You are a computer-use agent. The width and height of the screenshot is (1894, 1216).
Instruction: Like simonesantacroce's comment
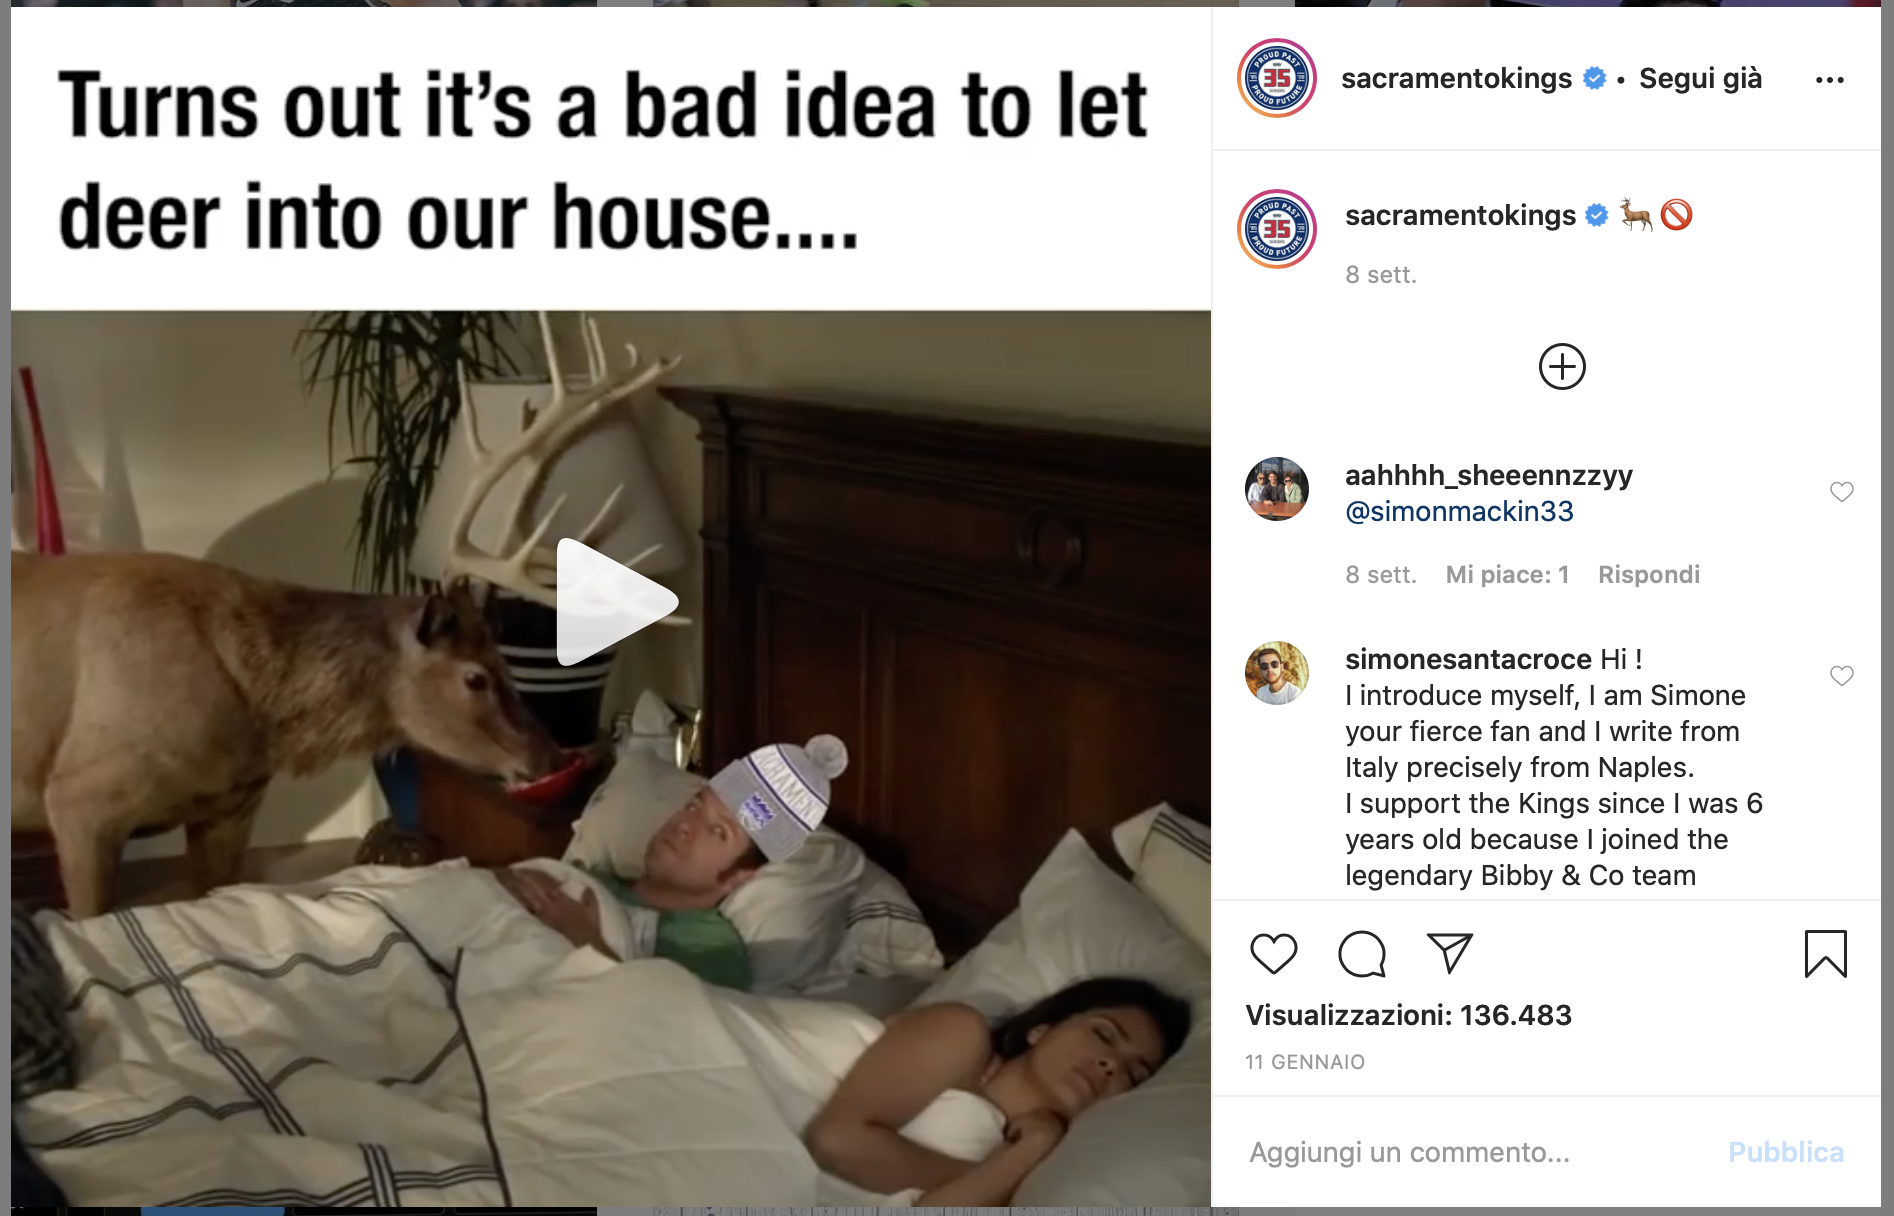[1841, 675]
